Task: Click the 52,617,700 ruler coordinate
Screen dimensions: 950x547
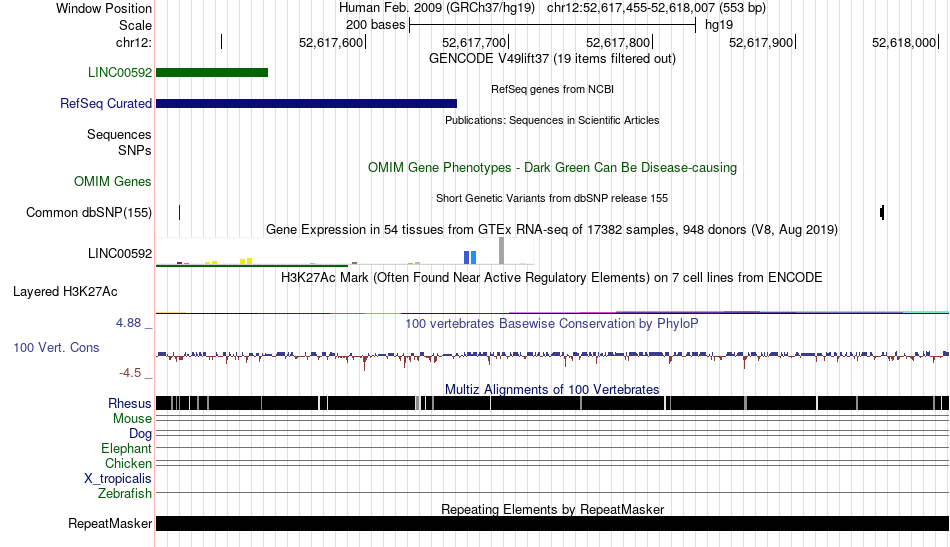Action: 474,42
